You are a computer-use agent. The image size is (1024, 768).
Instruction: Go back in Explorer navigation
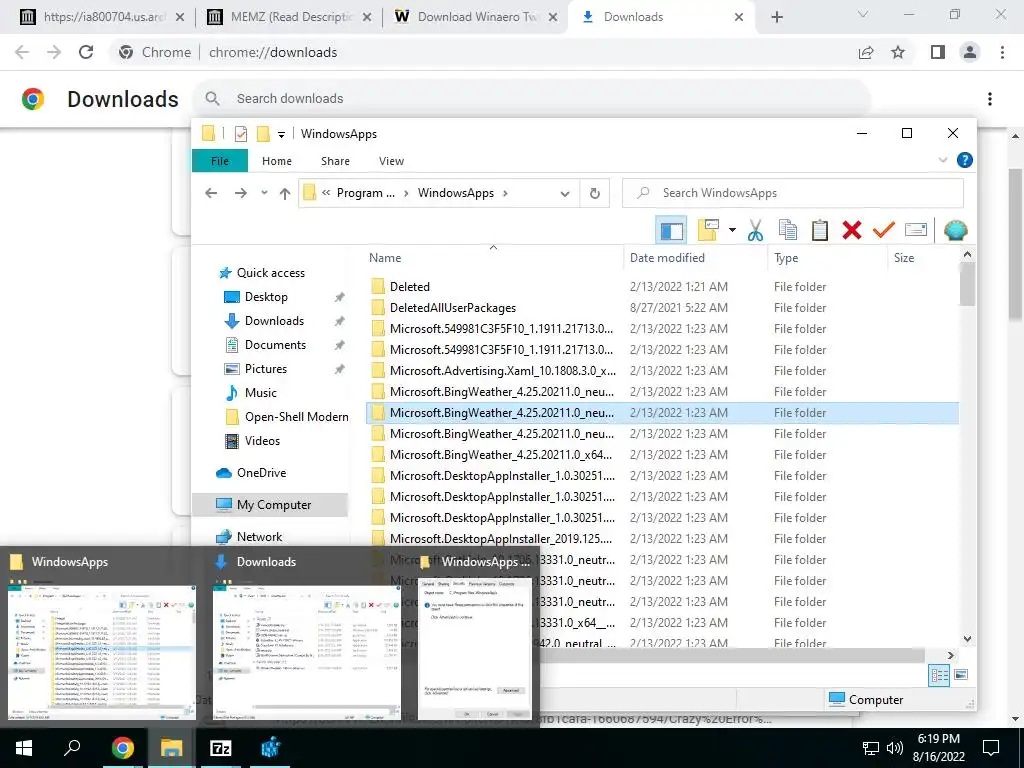coord(211,193)
